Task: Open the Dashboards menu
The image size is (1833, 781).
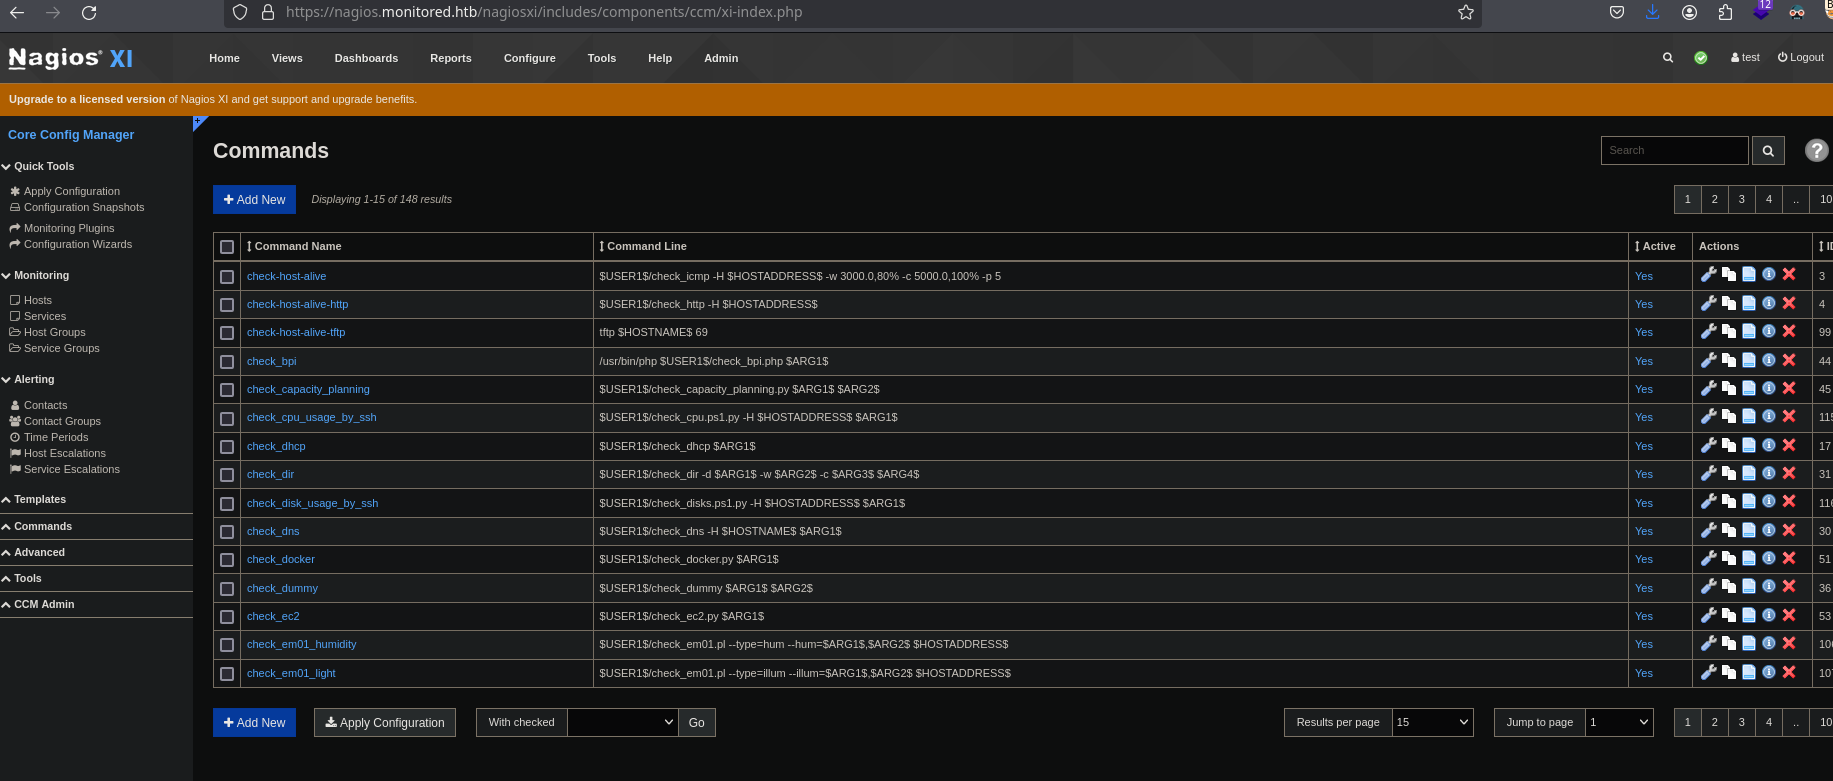Action: 366,58
